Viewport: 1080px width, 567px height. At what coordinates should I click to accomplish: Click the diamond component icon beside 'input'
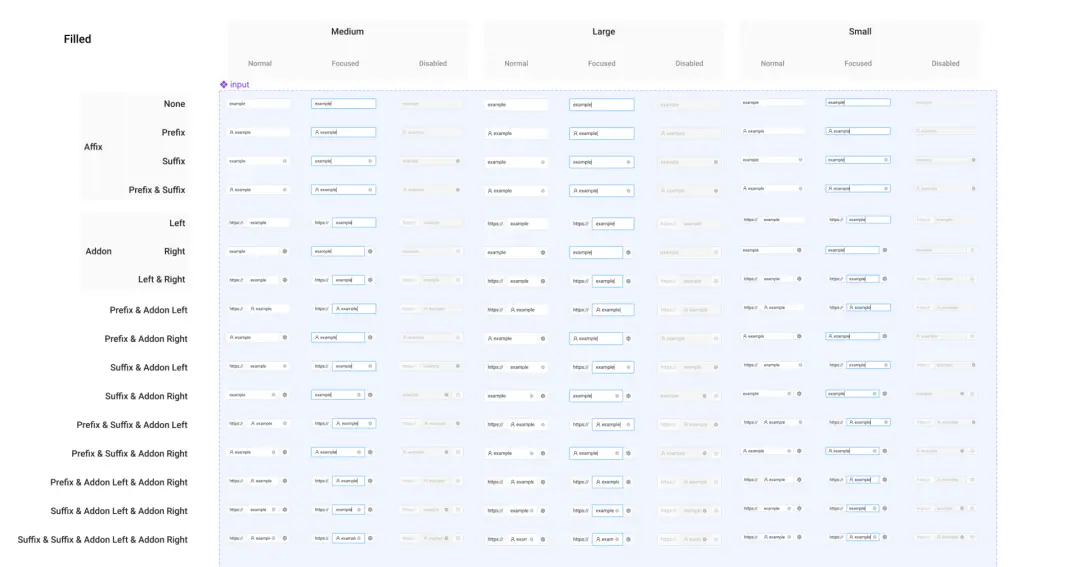coord(224,85)
